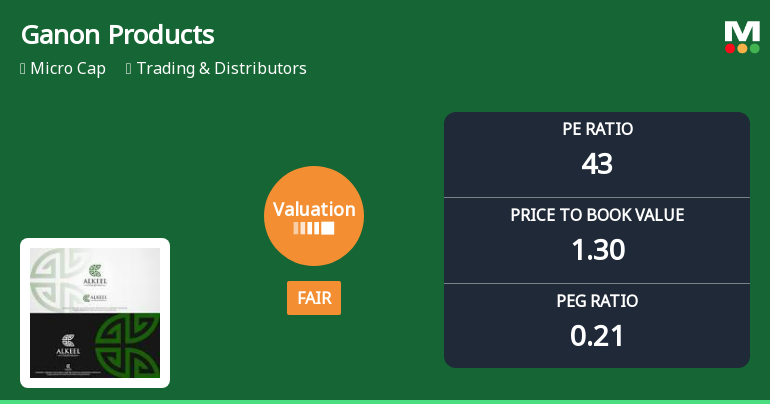Click the light green bar at the bottom
Screen dimensions: 770x404
point(385,401)
